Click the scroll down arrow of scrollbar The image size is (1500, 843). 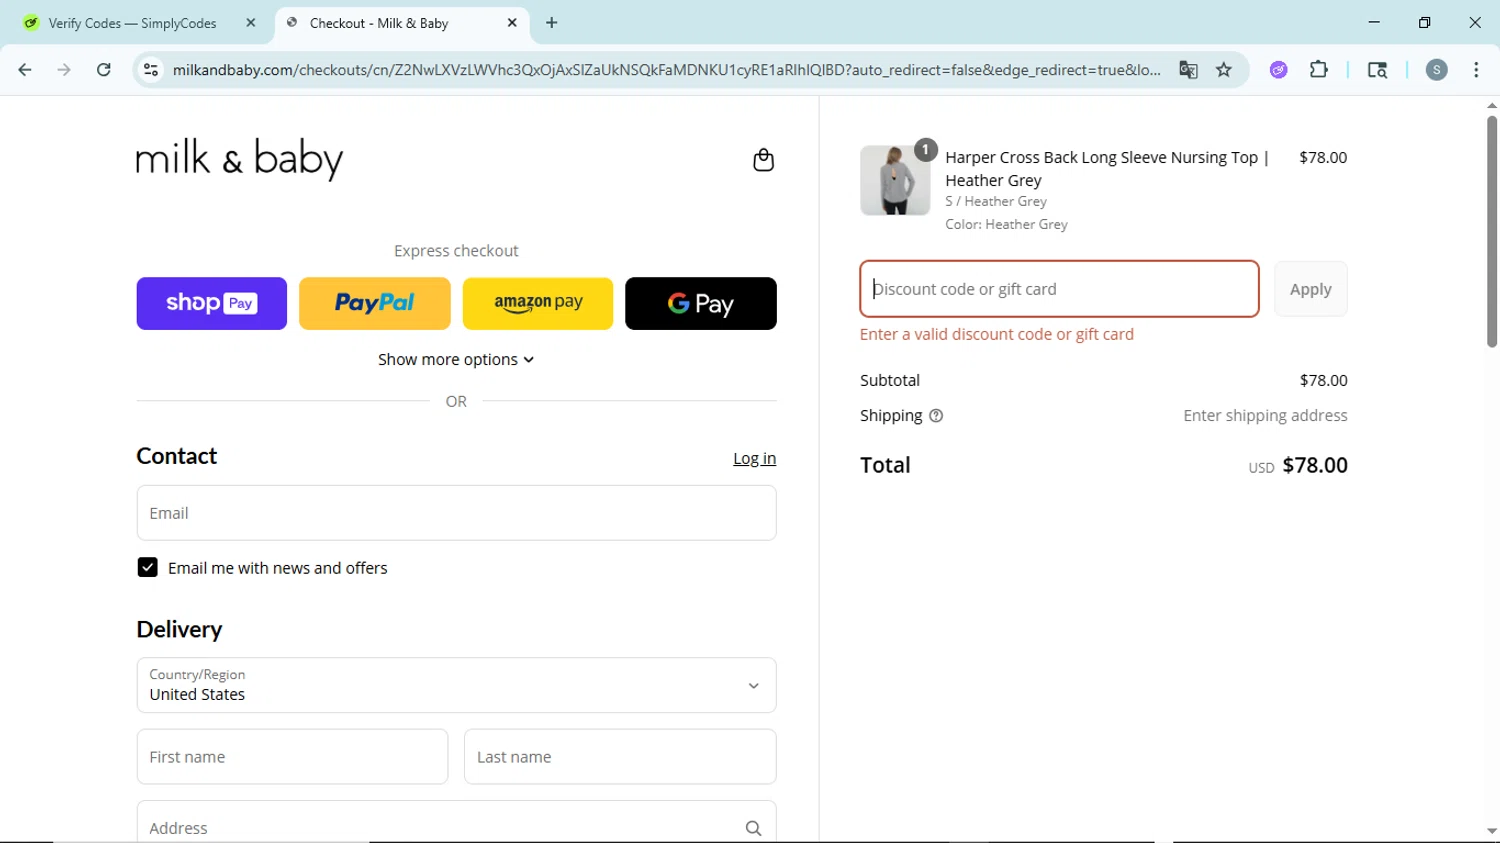pos(1492,831)
